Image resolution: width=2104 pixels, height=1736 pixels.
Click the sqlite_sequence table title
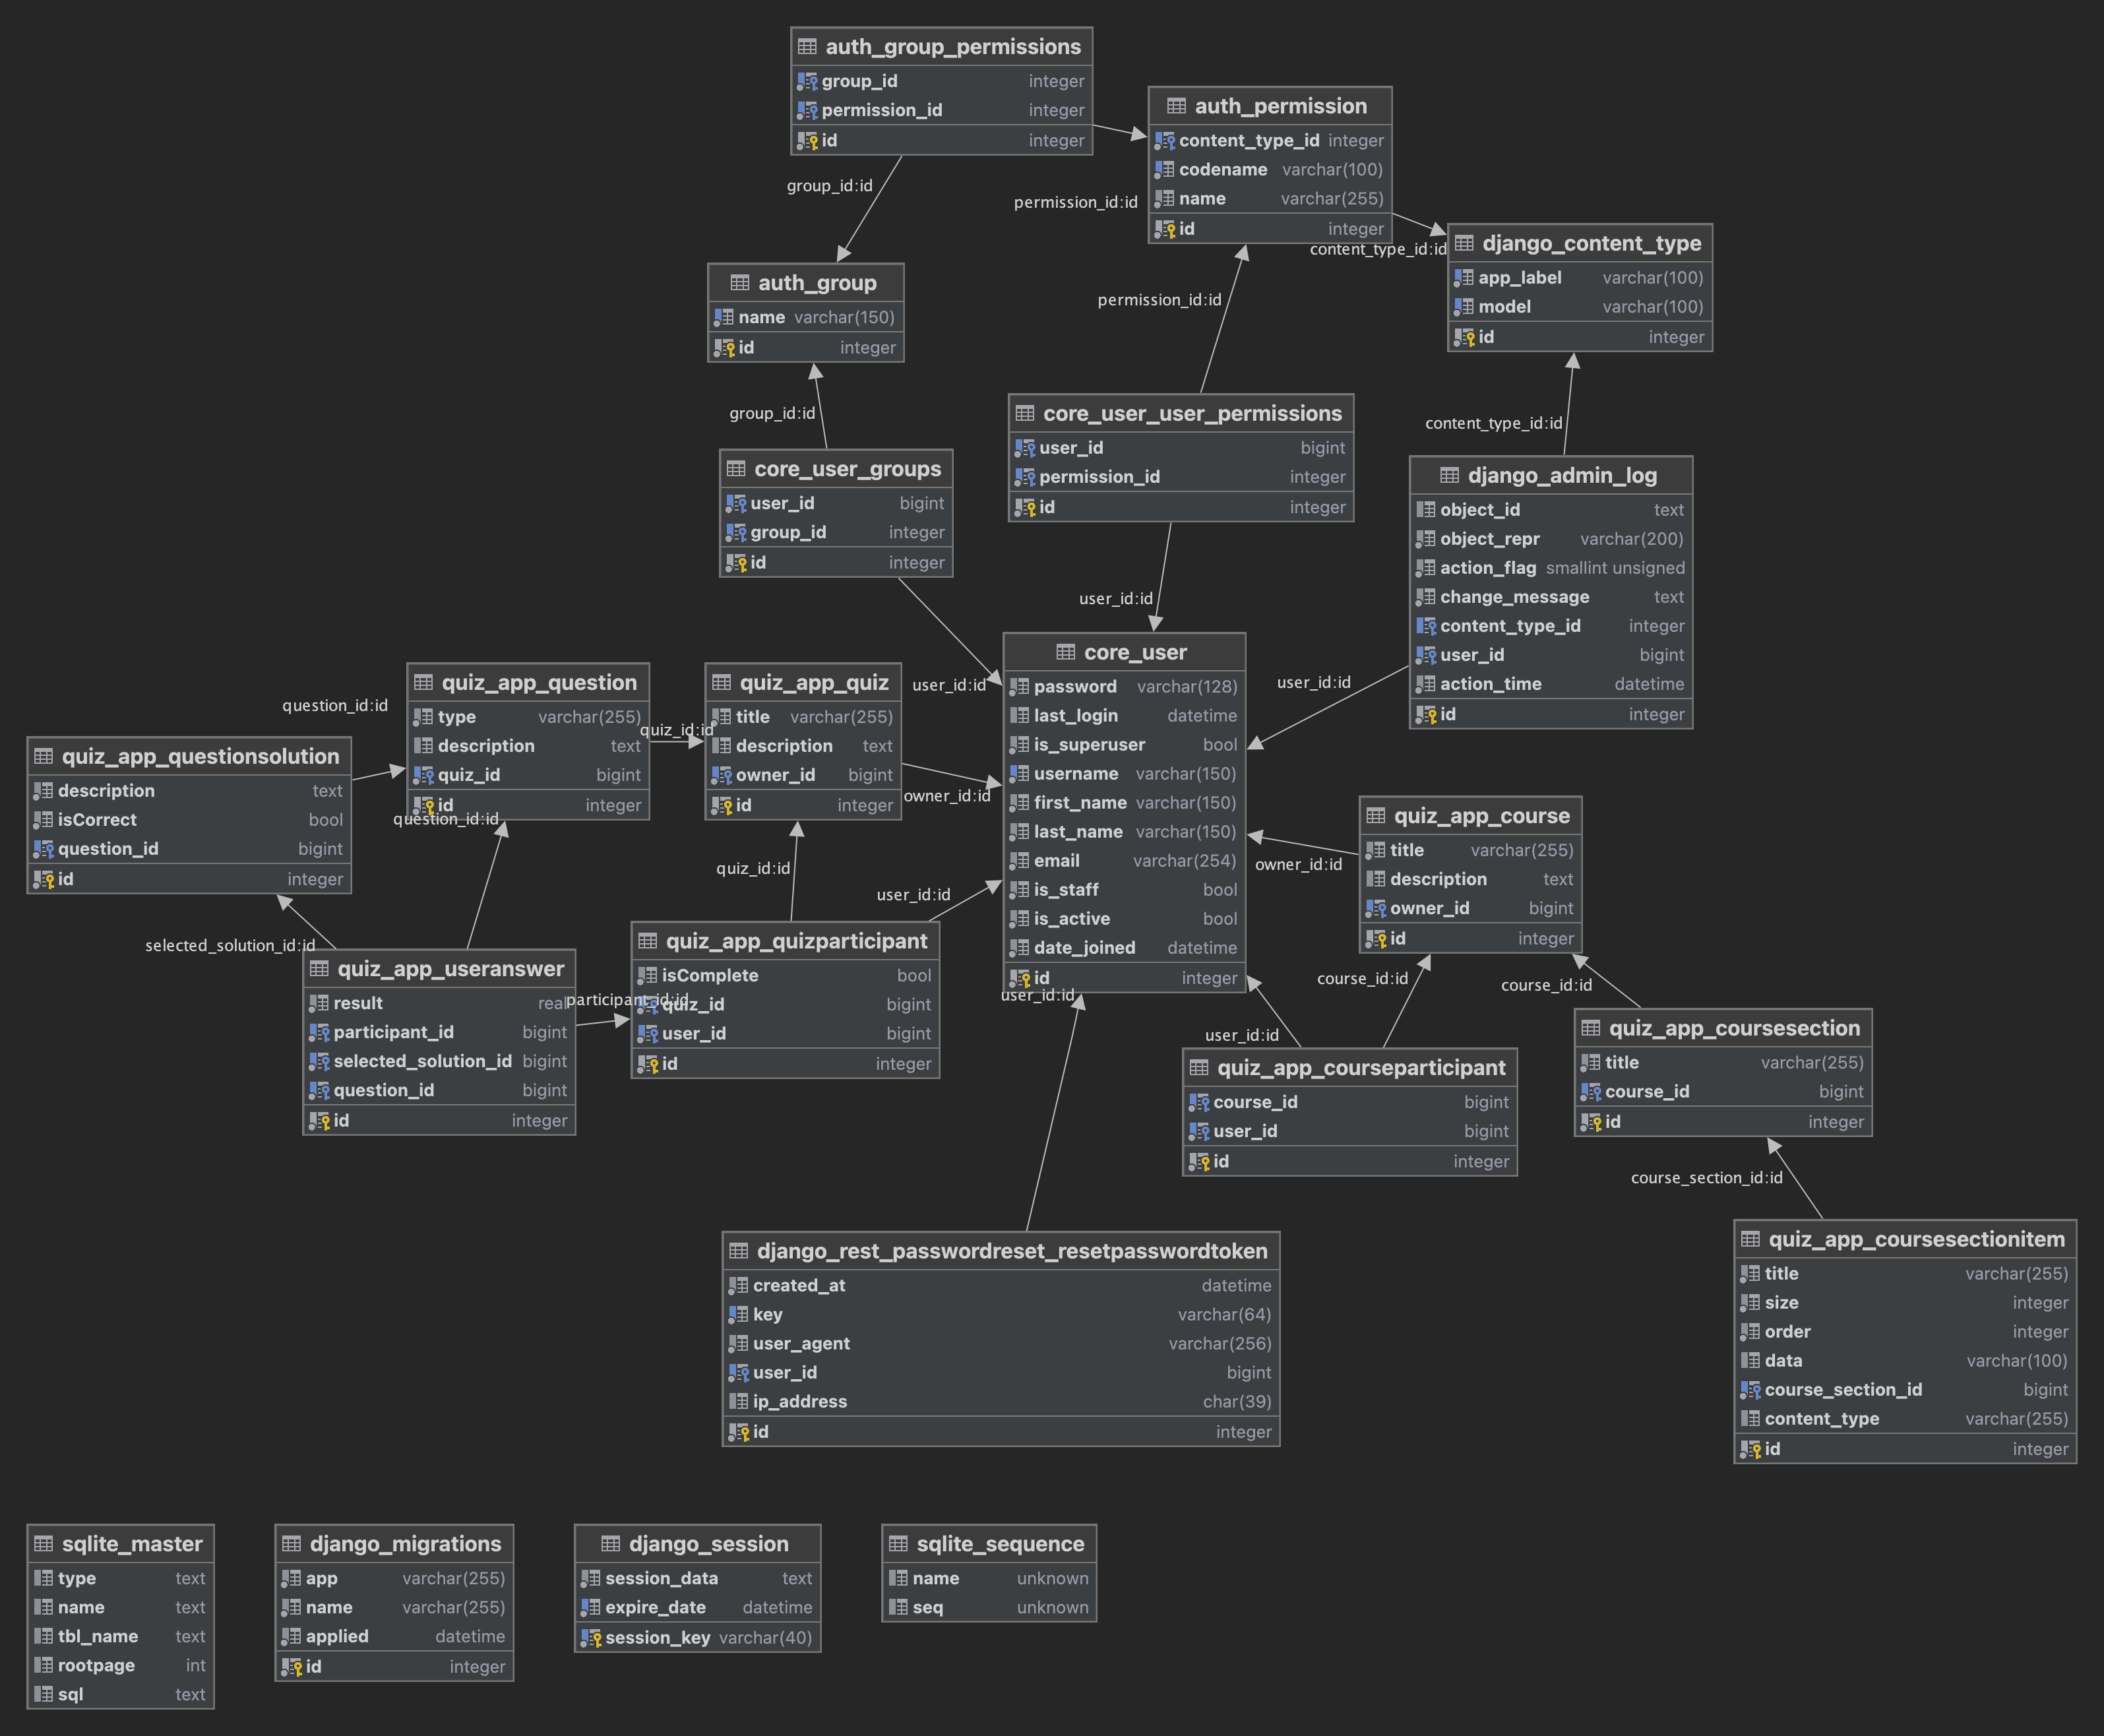point(1000,1544)
